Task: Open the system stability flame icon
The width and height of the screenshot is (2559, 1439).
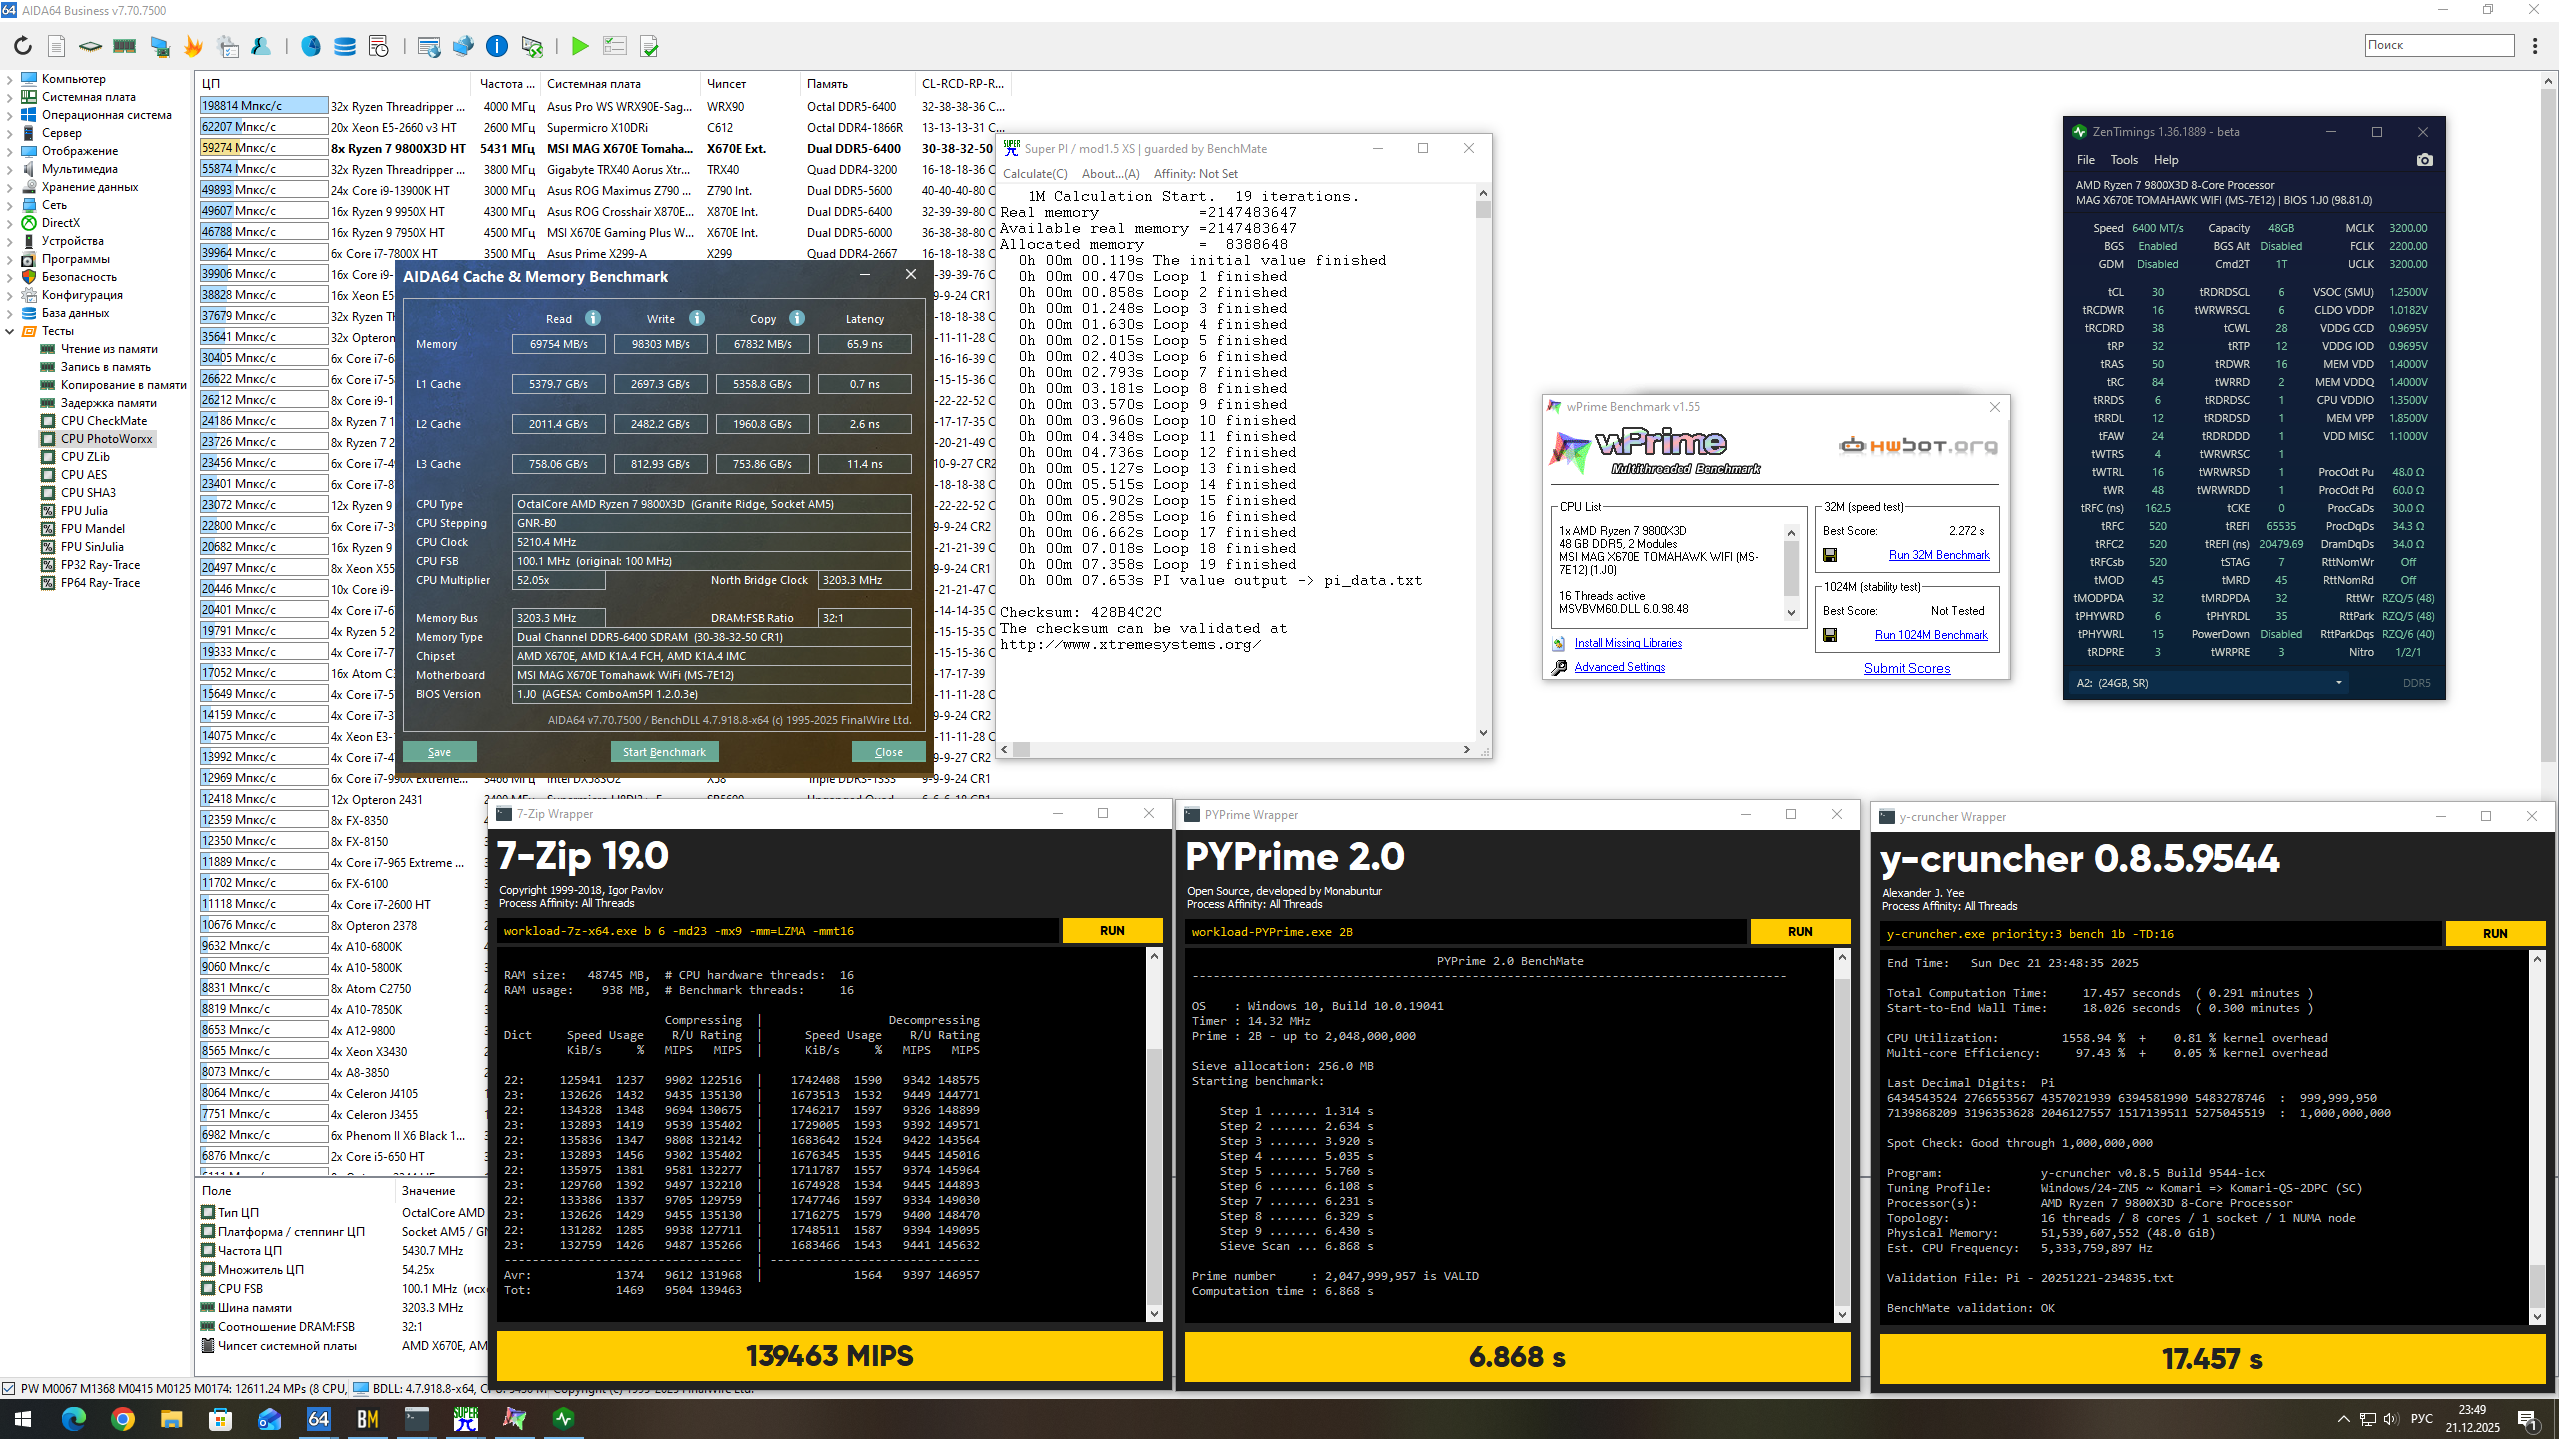Action: click(193, 46)
